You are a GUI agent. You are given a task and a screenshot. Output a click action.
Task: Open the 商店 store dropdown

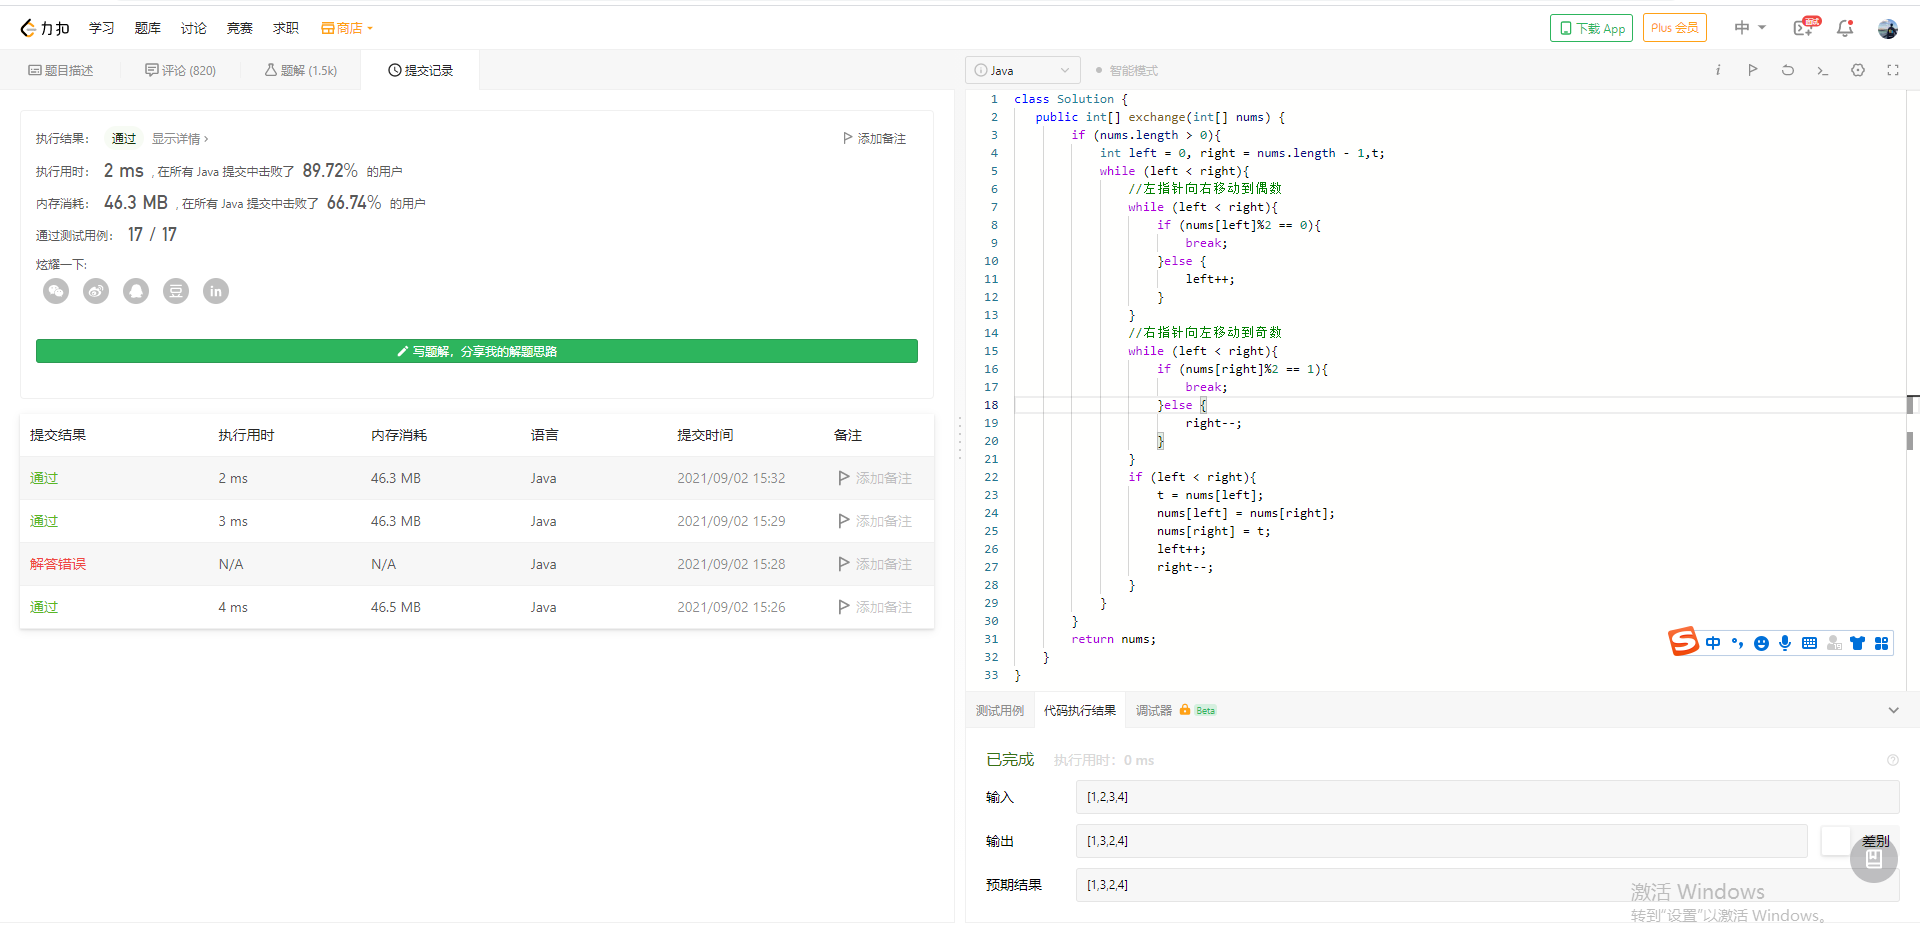[x=347, y=28]
